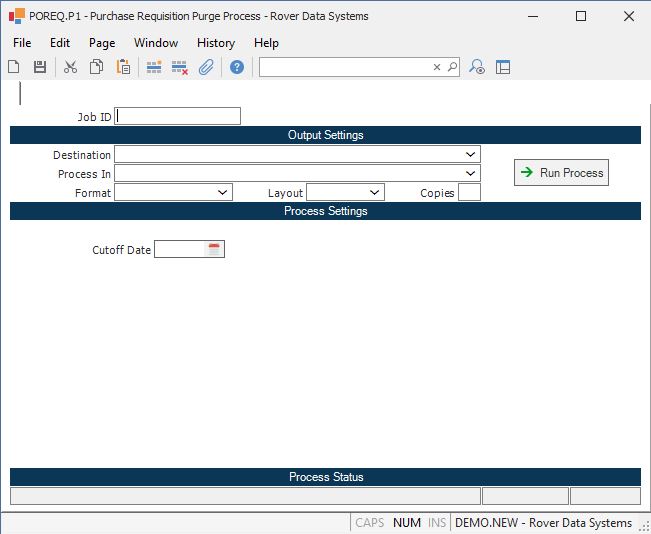Open attachments with the paperclip icon

206,67
